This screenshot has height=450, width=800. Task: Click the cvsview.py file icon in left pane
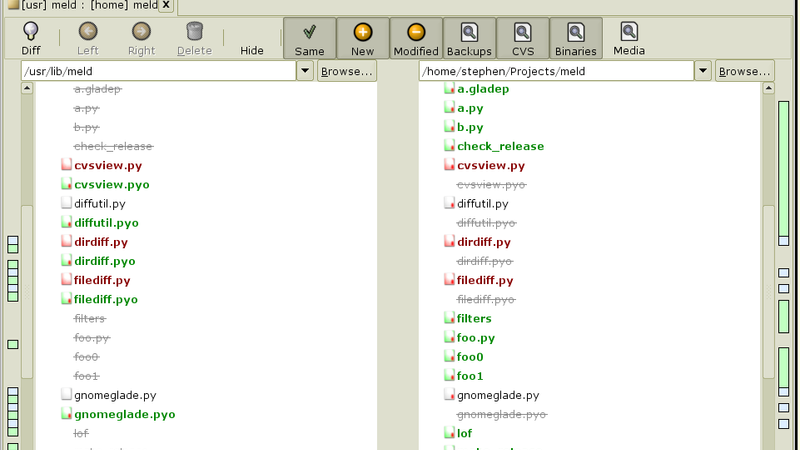pyautogui.click(x=66, y=166)
